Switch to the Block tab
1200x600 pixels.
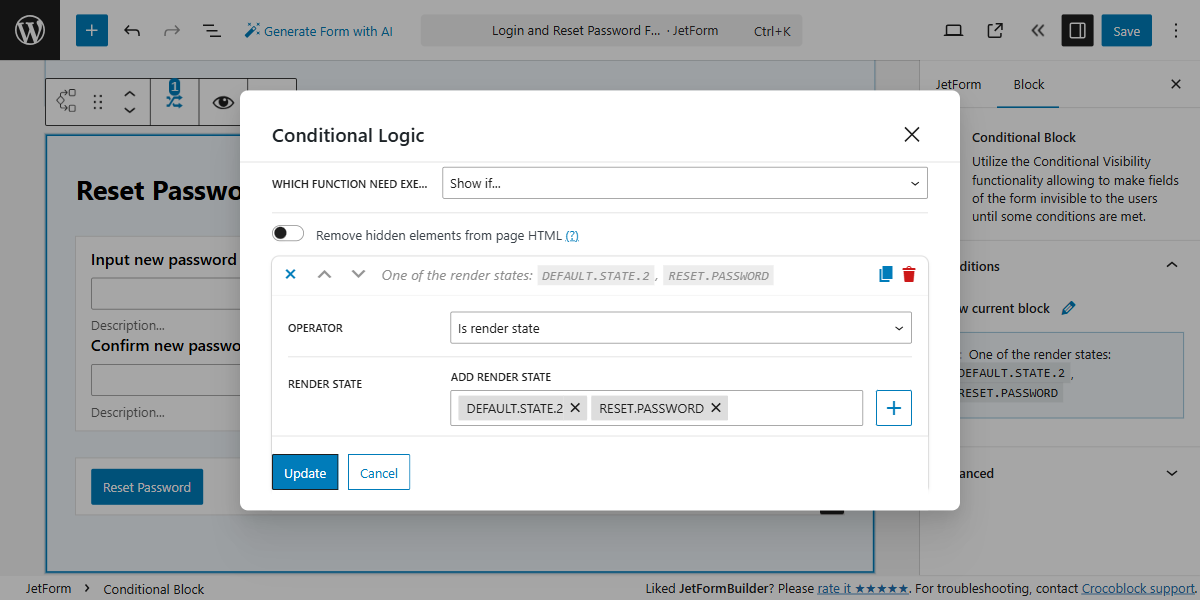tap(1027, 84)
